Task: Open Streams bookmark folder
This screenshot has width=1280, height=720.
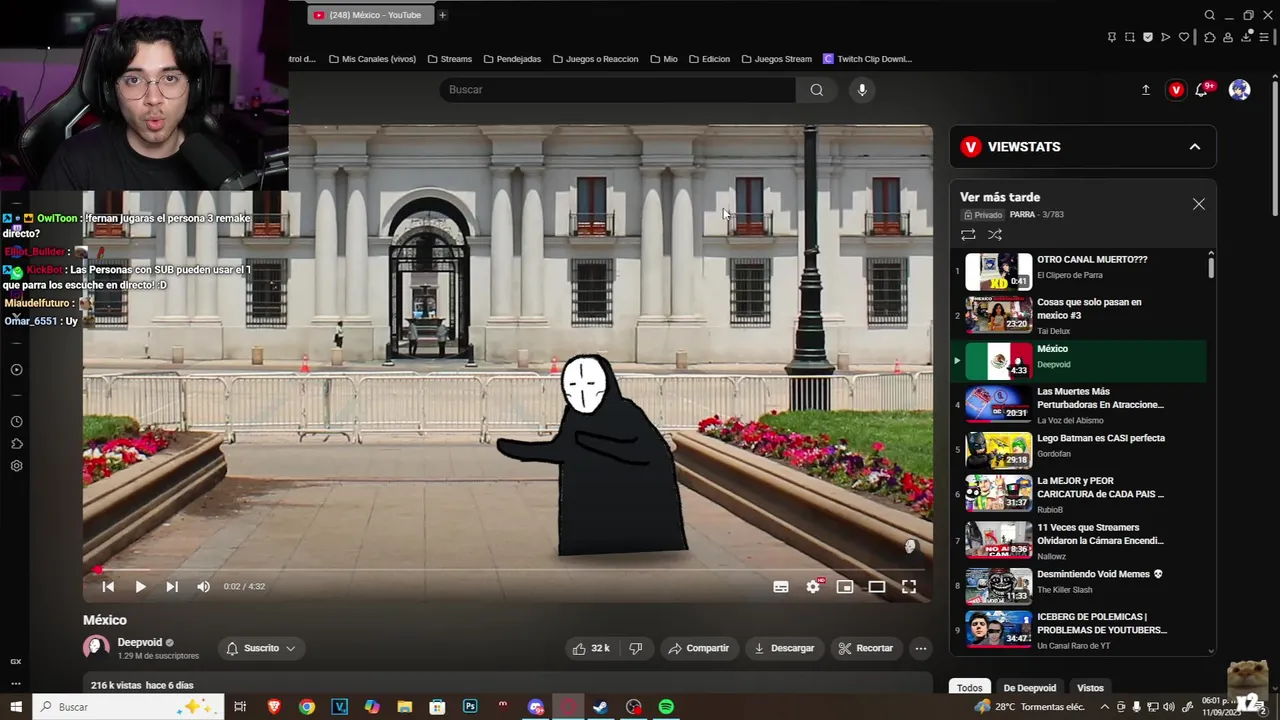Action: pyautogui.click(x=449, y=59)
